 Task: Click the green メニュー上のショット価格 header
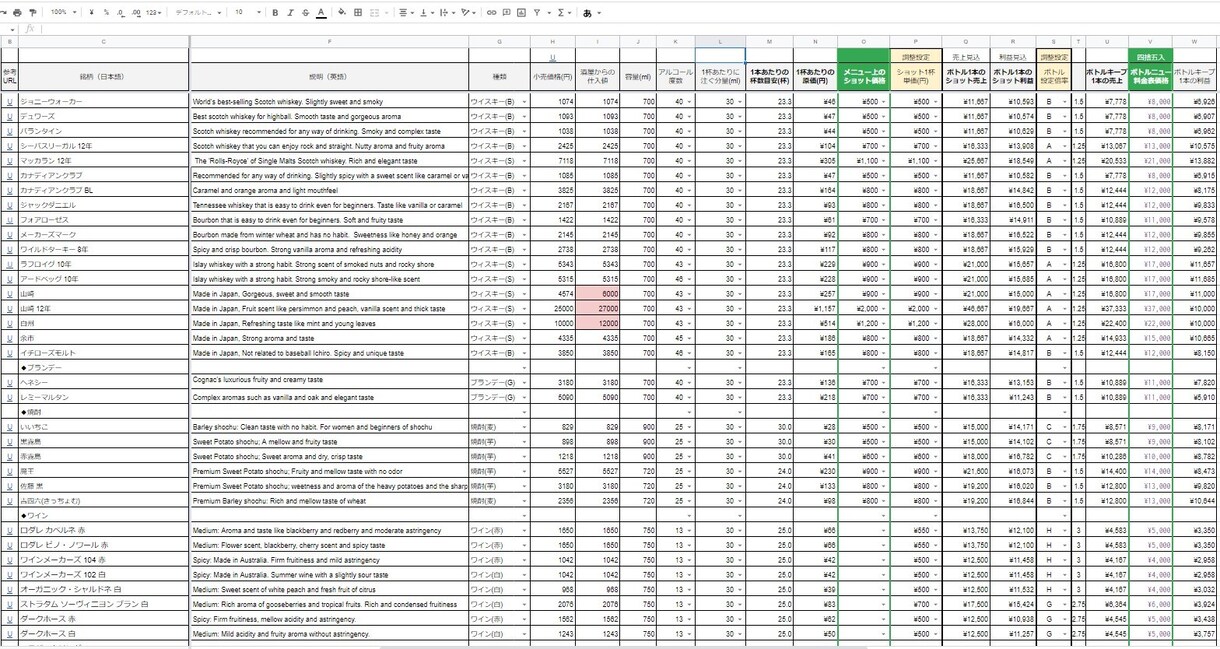pyautogui.click(x=862, y=77)
